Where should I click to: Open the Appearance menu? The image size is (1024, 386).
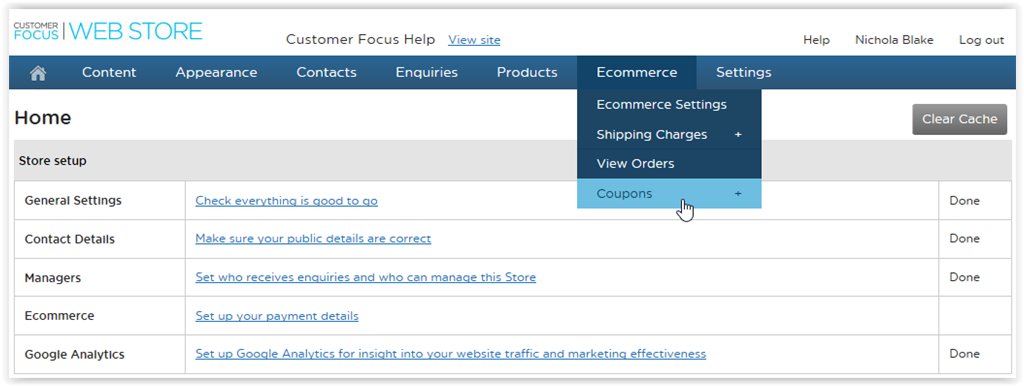point(216,72)
